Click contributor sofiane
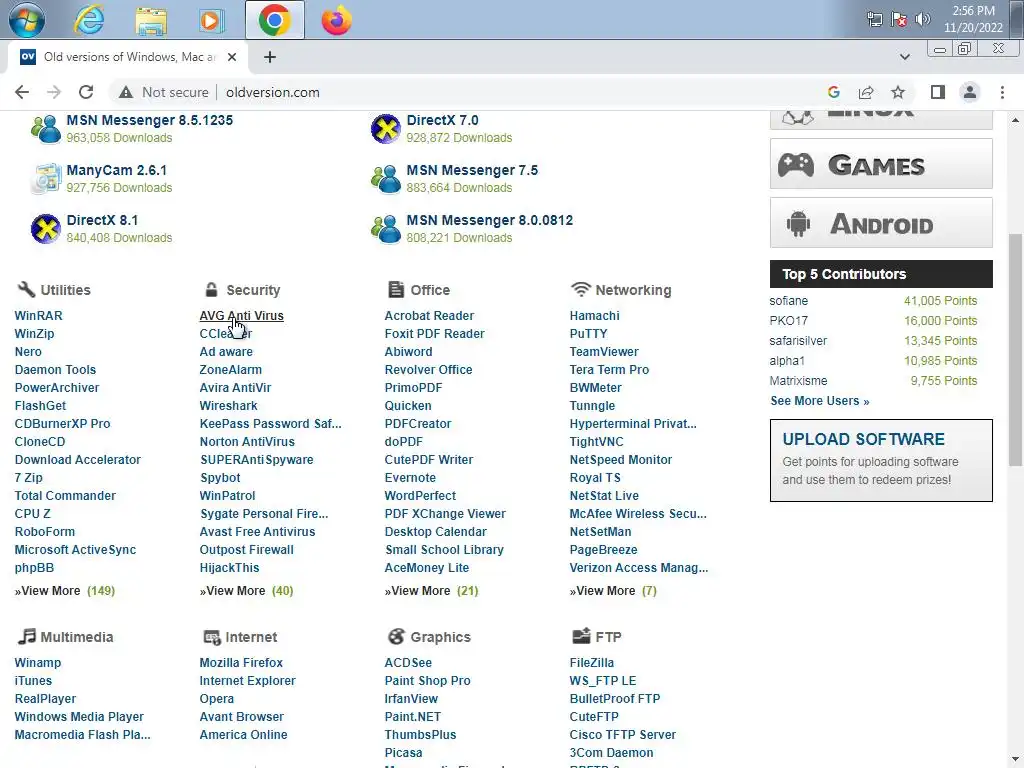1024x768 pixels. [x=789, y=300]
